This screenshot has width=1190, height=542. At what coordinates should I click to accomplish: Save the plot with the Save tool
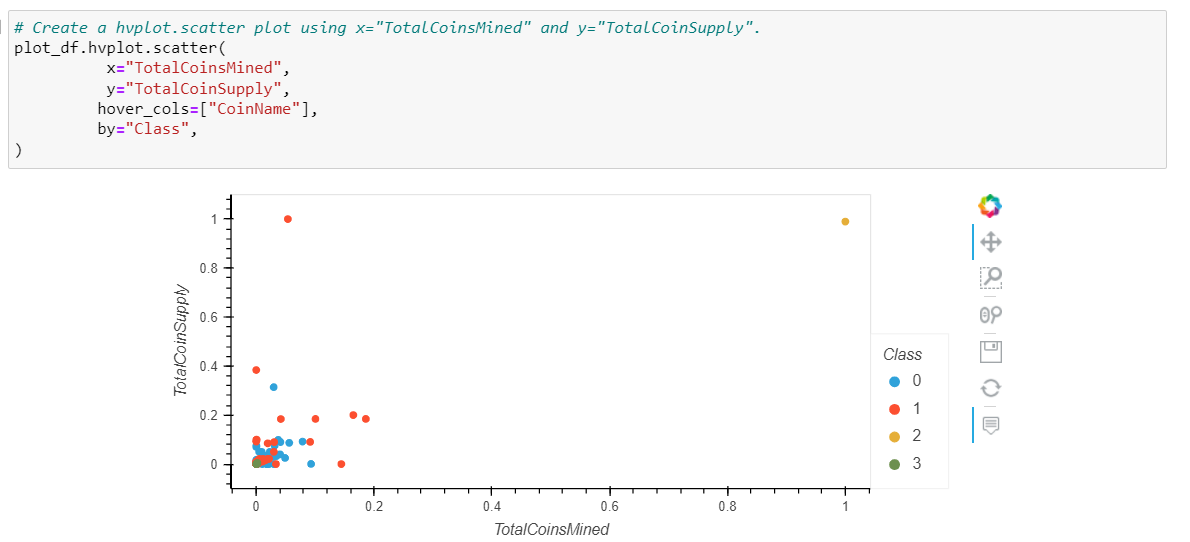click(991, 351)
